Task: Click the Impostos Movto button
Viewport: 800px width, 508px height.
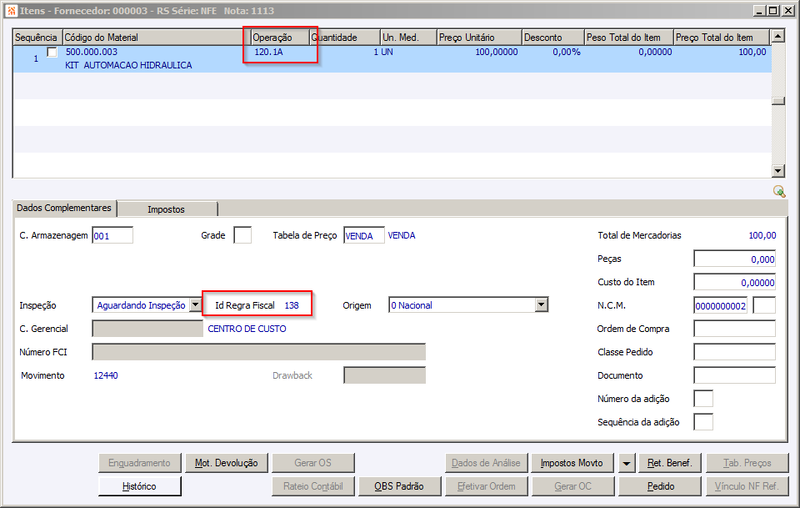Action: click(x=572, y=463)
